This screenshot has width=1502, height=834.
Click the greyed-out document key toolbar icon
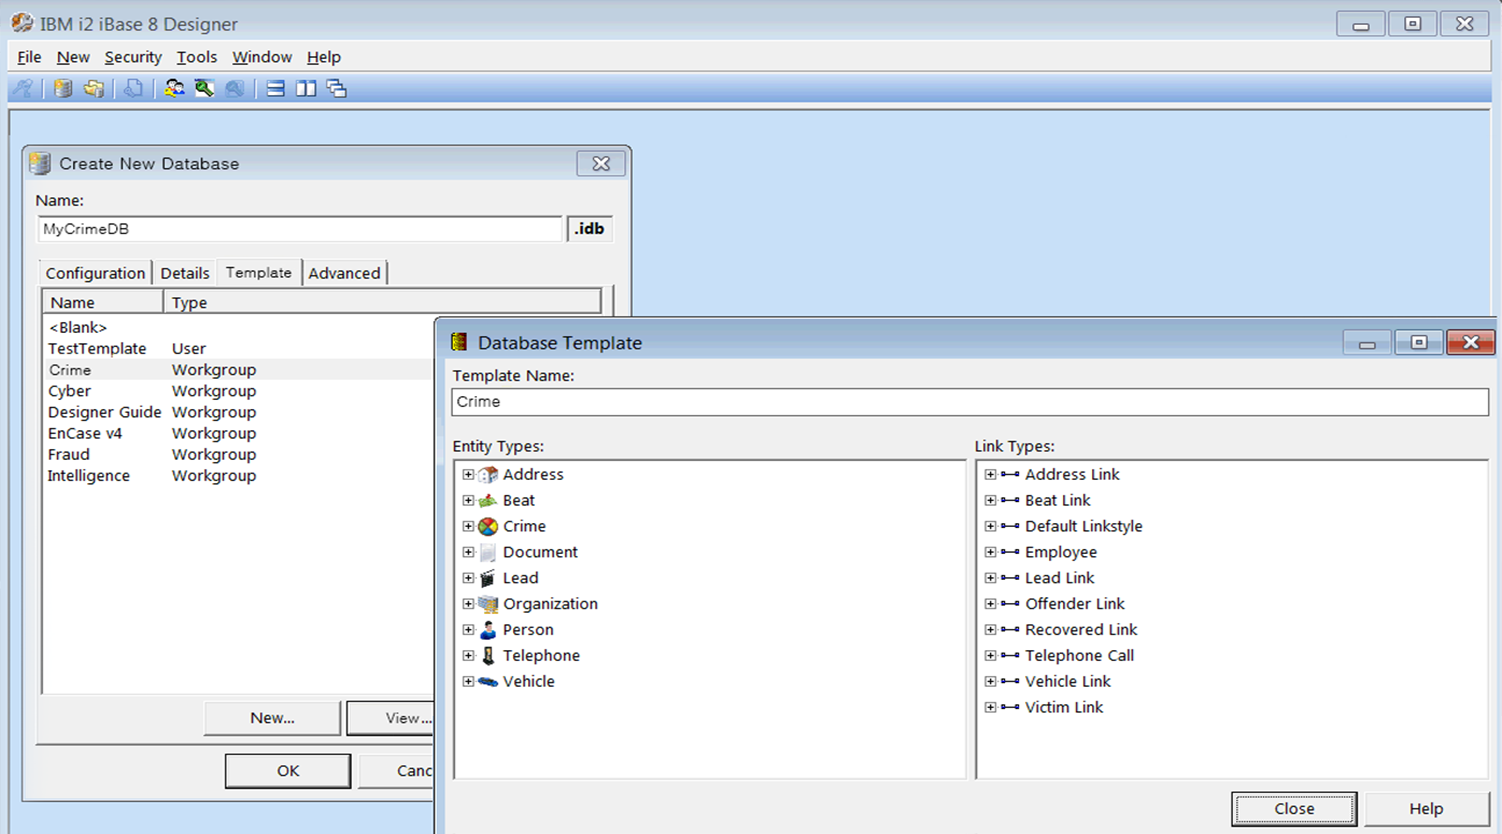[133, 89]
